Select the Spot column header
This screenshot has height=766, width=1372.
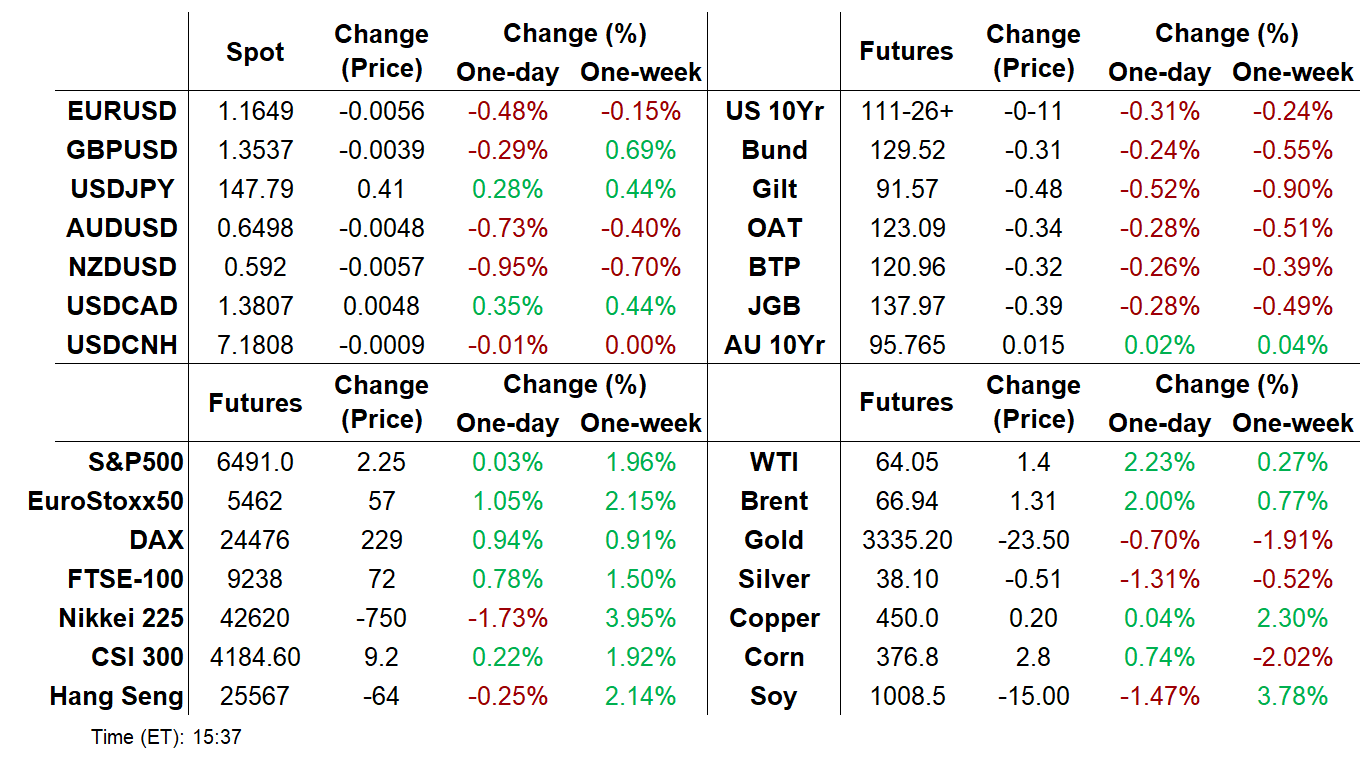255,53
